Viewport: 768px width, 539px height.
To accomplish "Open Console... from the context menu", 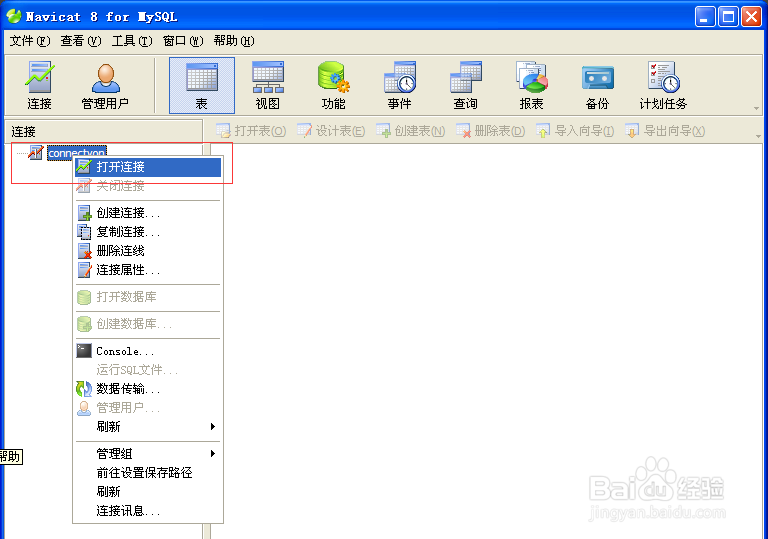I will point(148,351).
